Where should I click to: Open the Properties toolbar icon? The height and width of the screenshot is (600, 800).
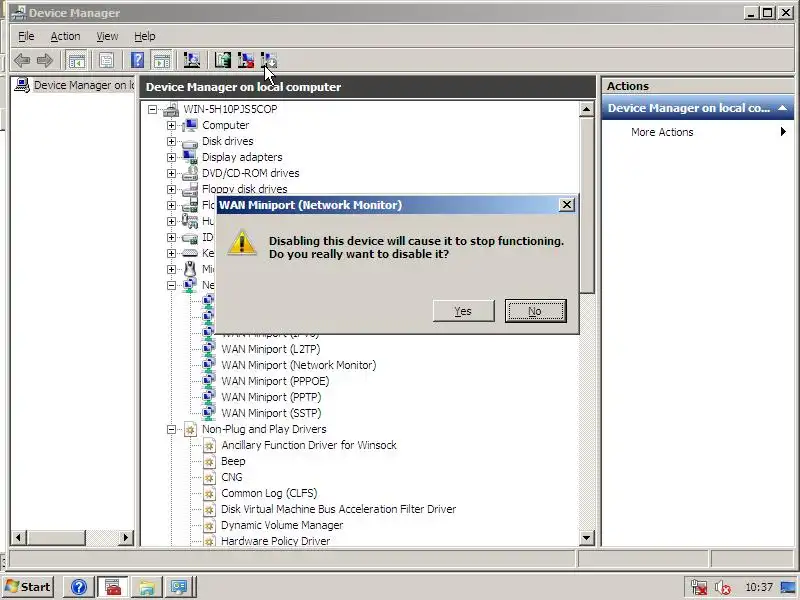106,61
